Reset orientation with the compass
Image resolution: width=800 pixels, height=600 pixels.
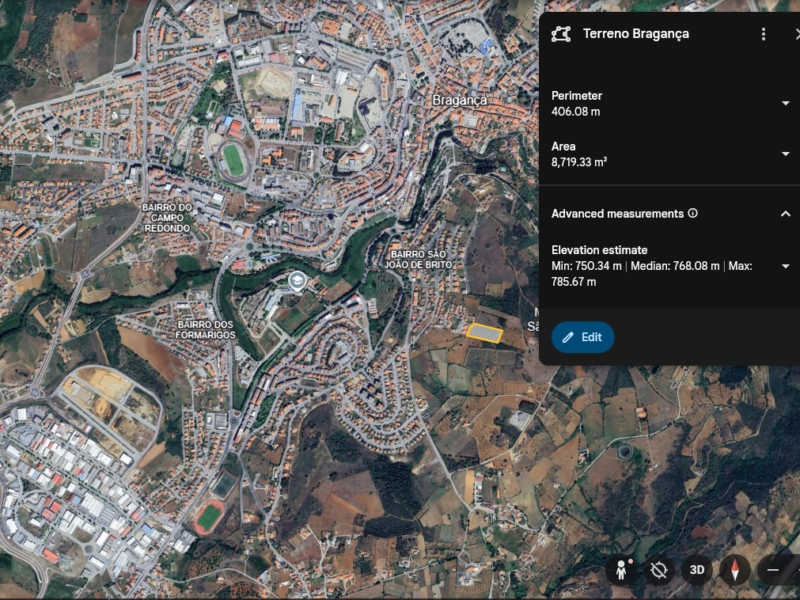[735, 570]
